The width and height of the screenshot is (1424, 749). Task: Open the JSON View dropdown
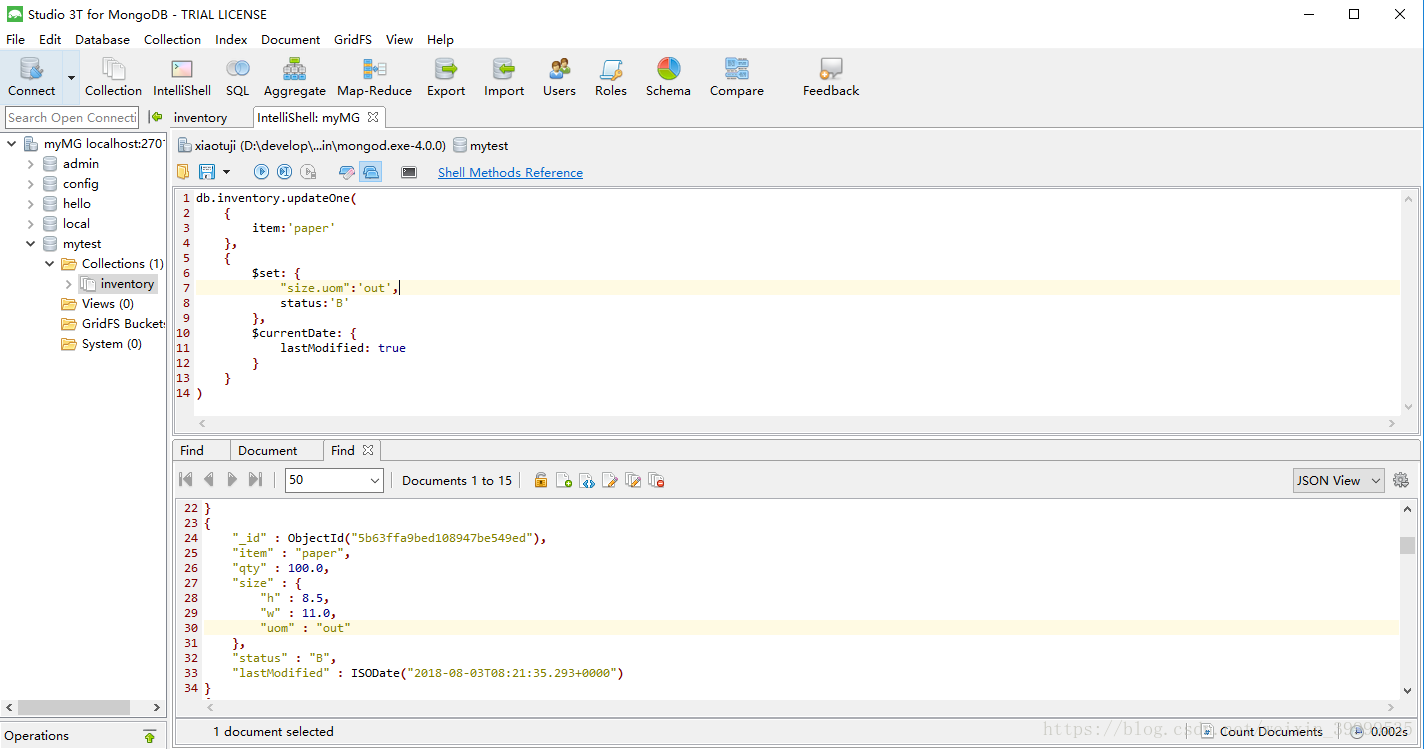[x=1338, y=480]
